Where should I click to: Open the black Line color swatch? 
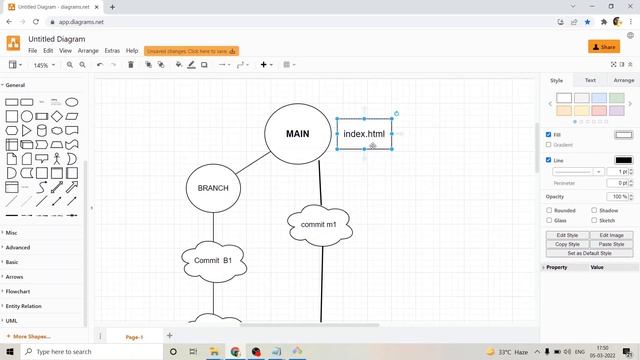pos(624,160)
